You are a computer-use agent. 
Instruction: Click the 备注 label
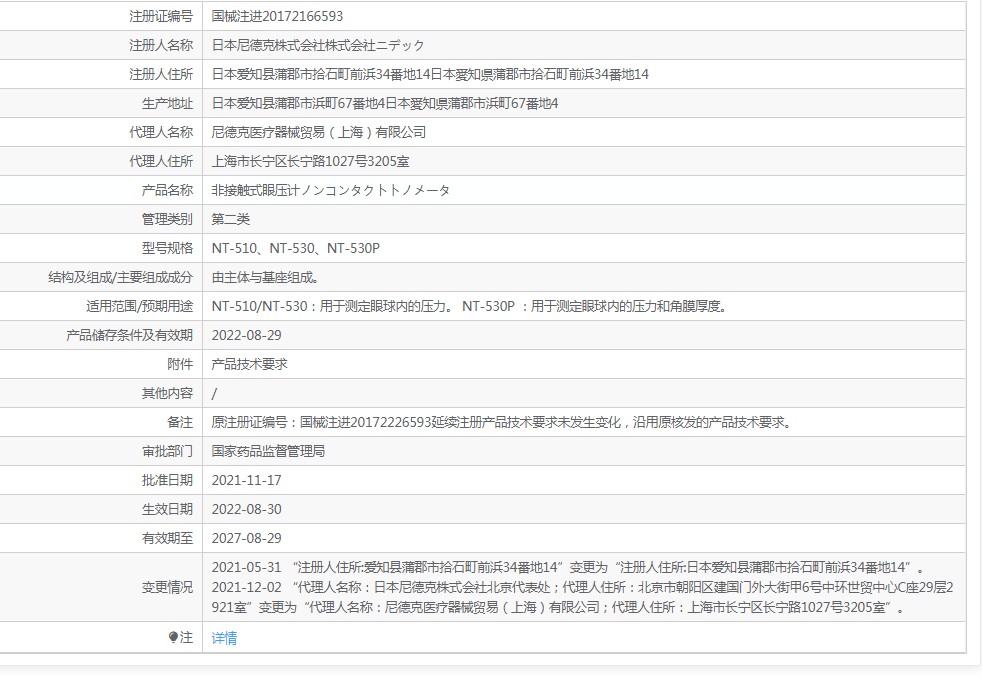point(180,423)
